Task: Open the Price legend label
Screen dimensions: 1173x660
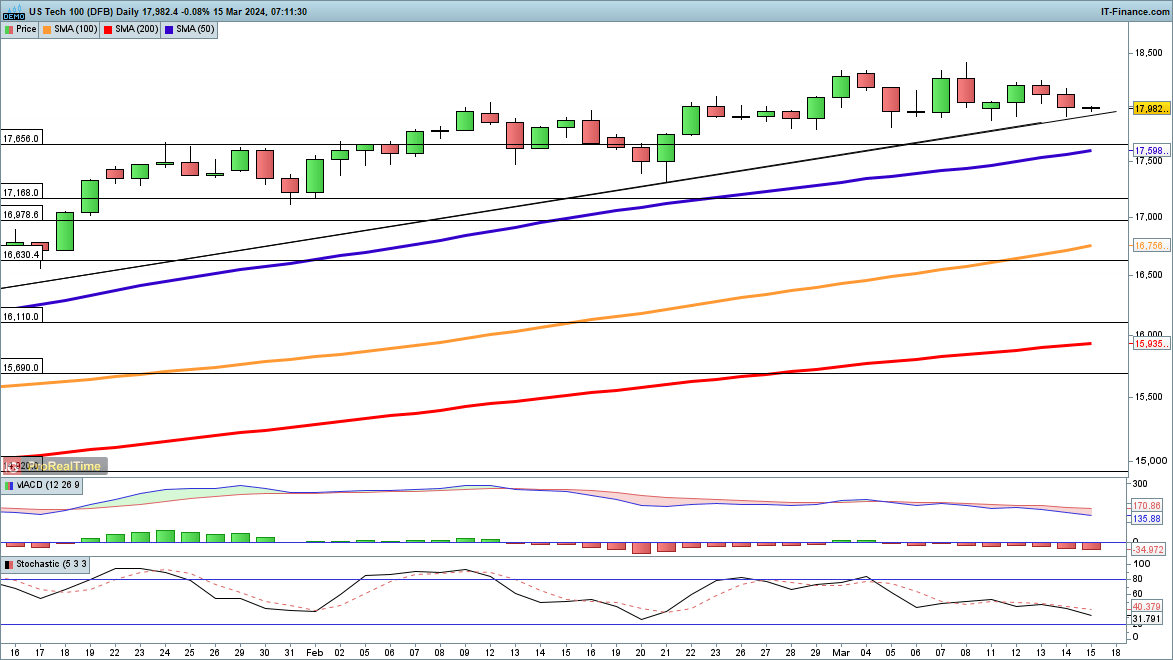Action: pos(26,29)
